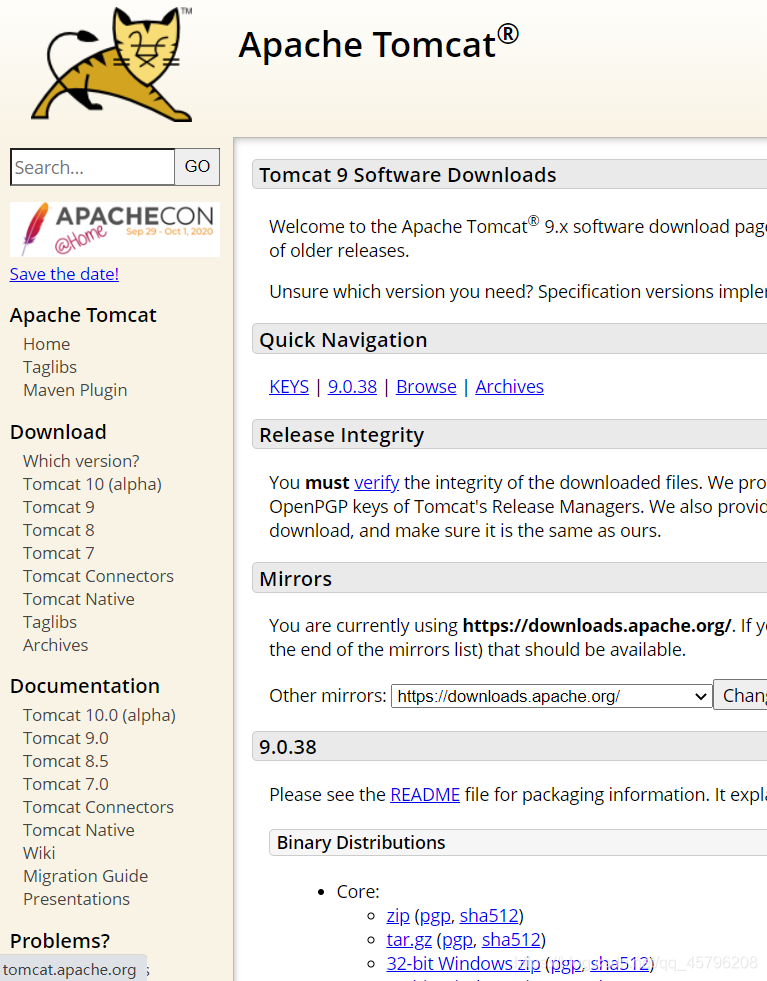Open Tomcat Native under Documentation

(79, 830)
